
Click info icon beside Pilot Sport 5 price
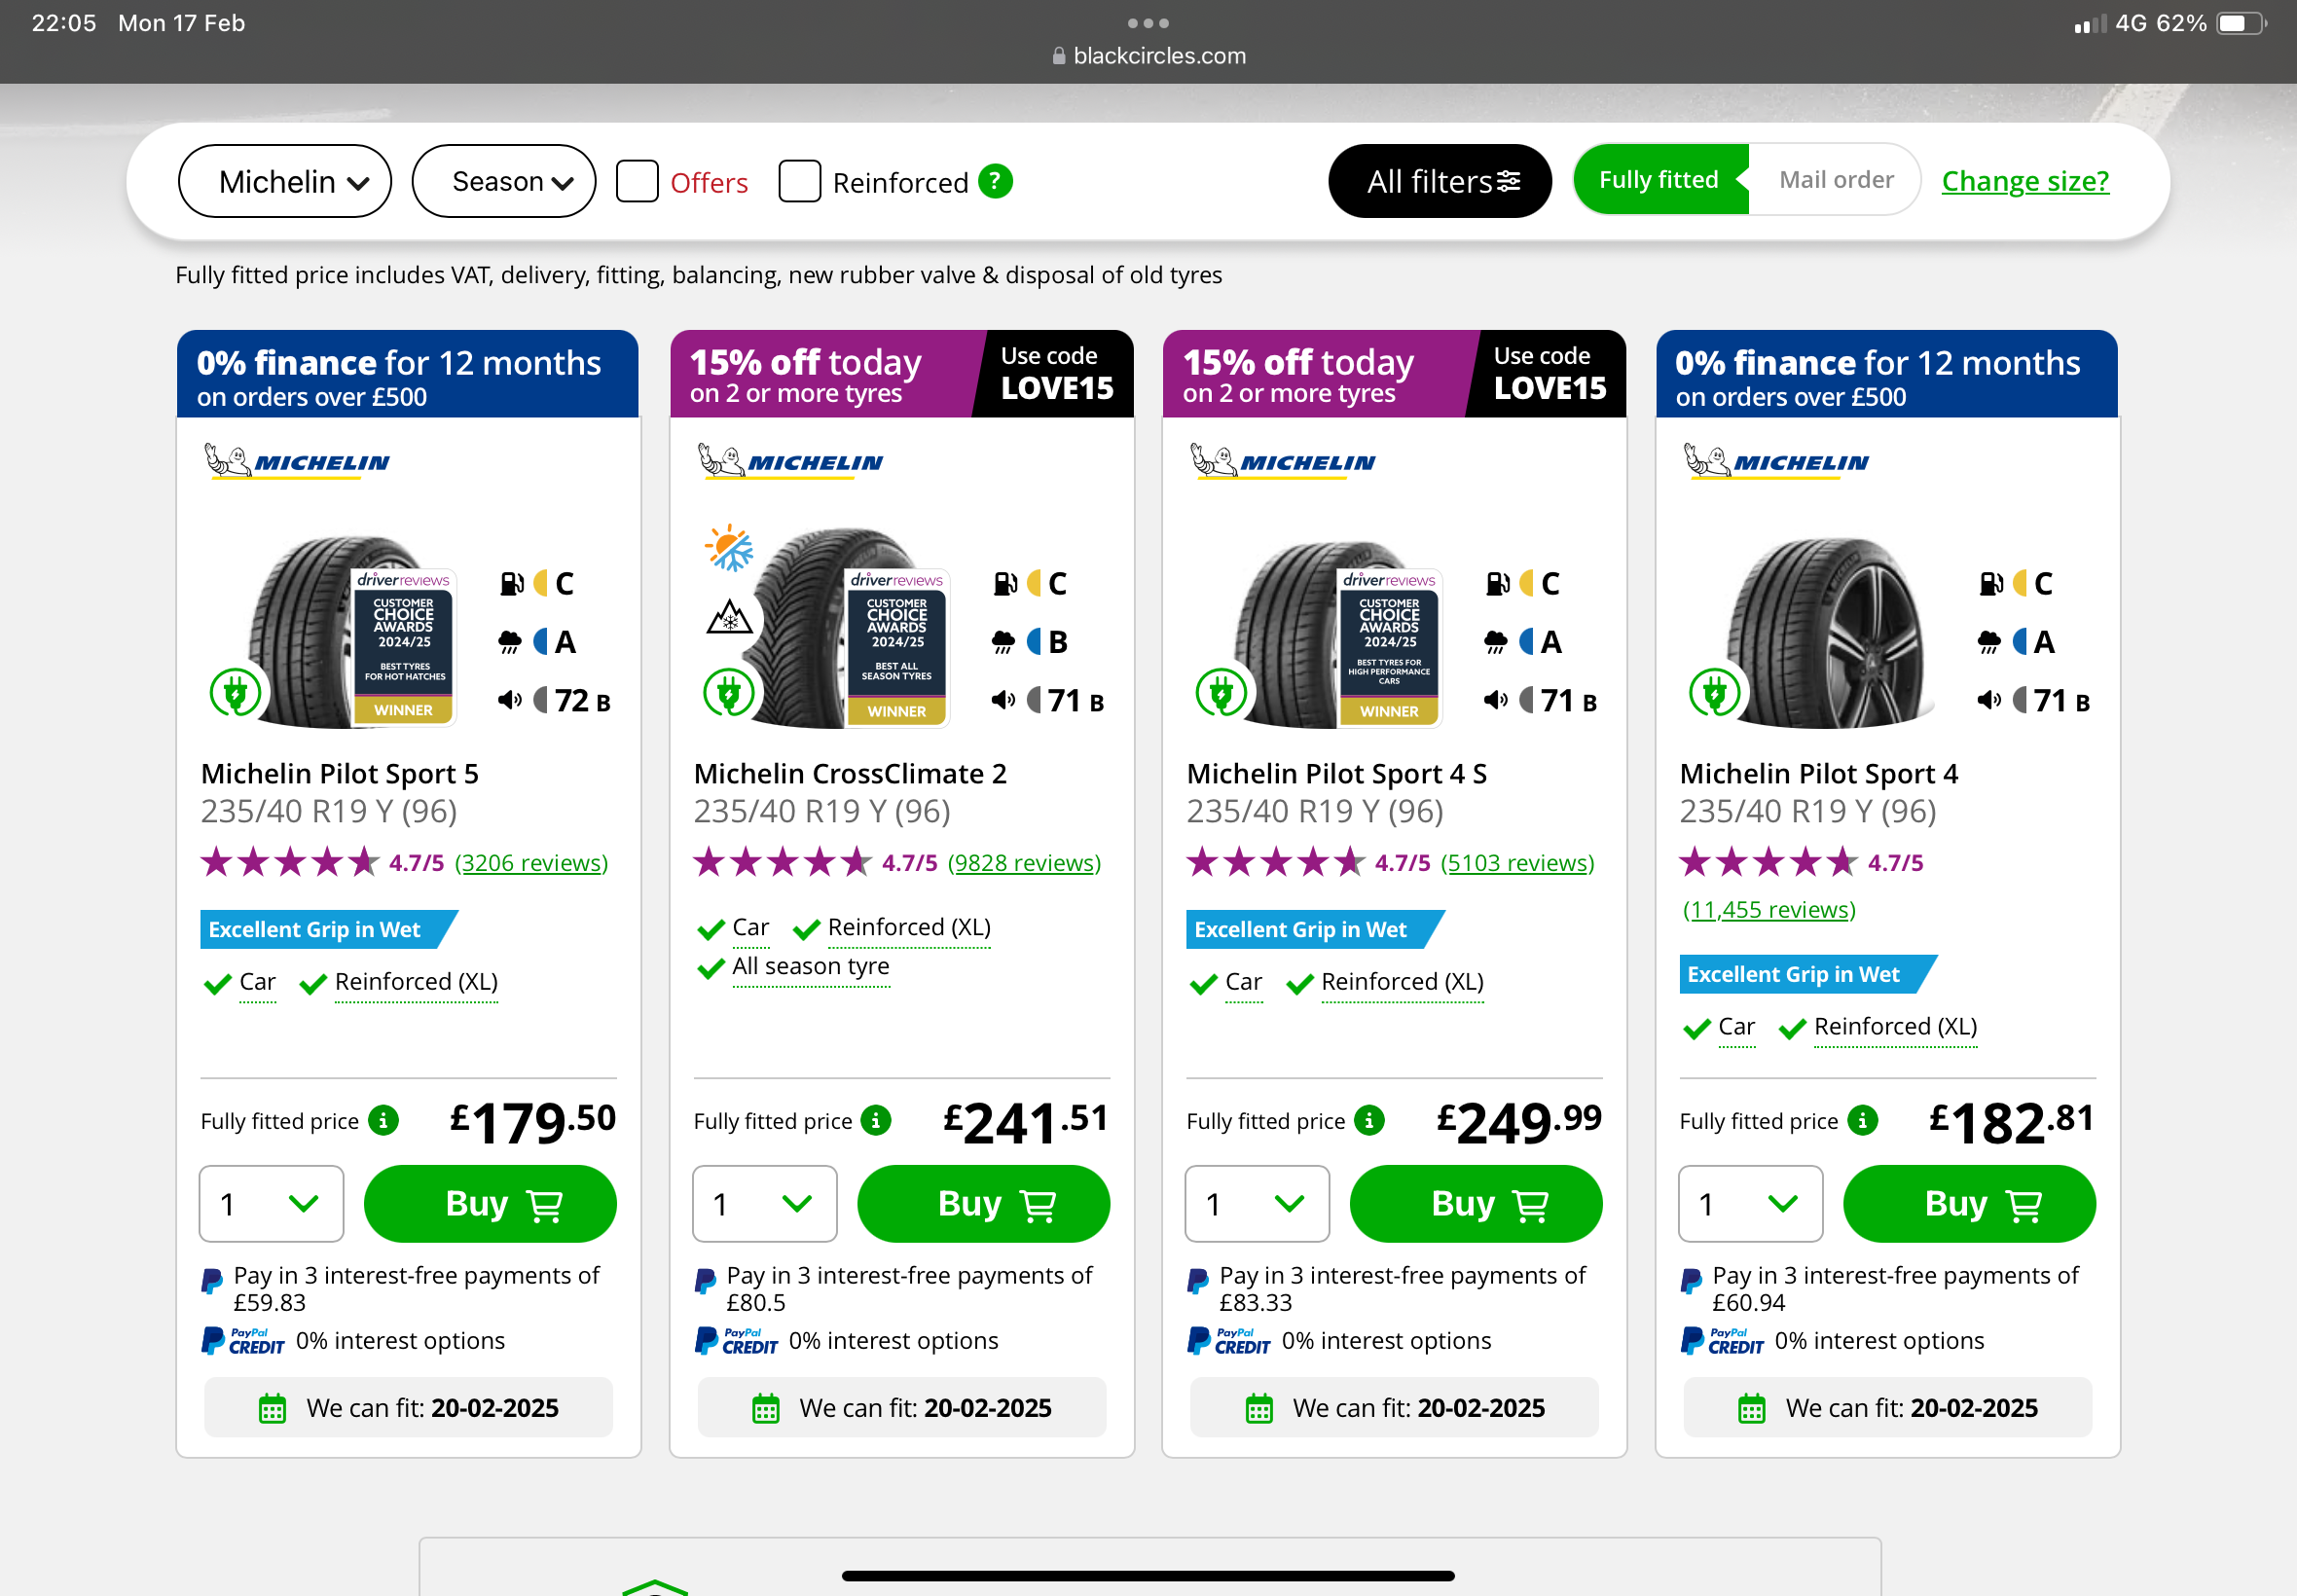click(383, 1120)
